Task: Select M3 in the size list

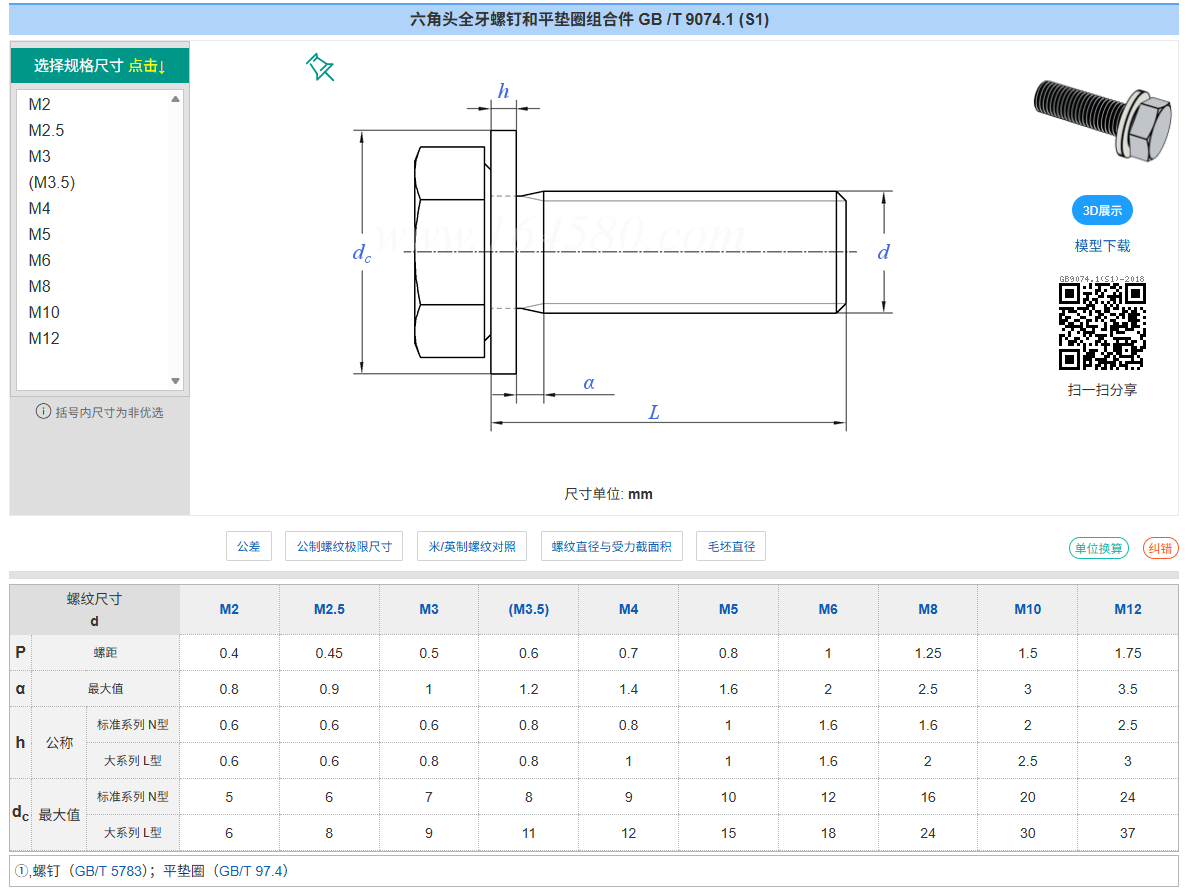Action: coord(39,156)
